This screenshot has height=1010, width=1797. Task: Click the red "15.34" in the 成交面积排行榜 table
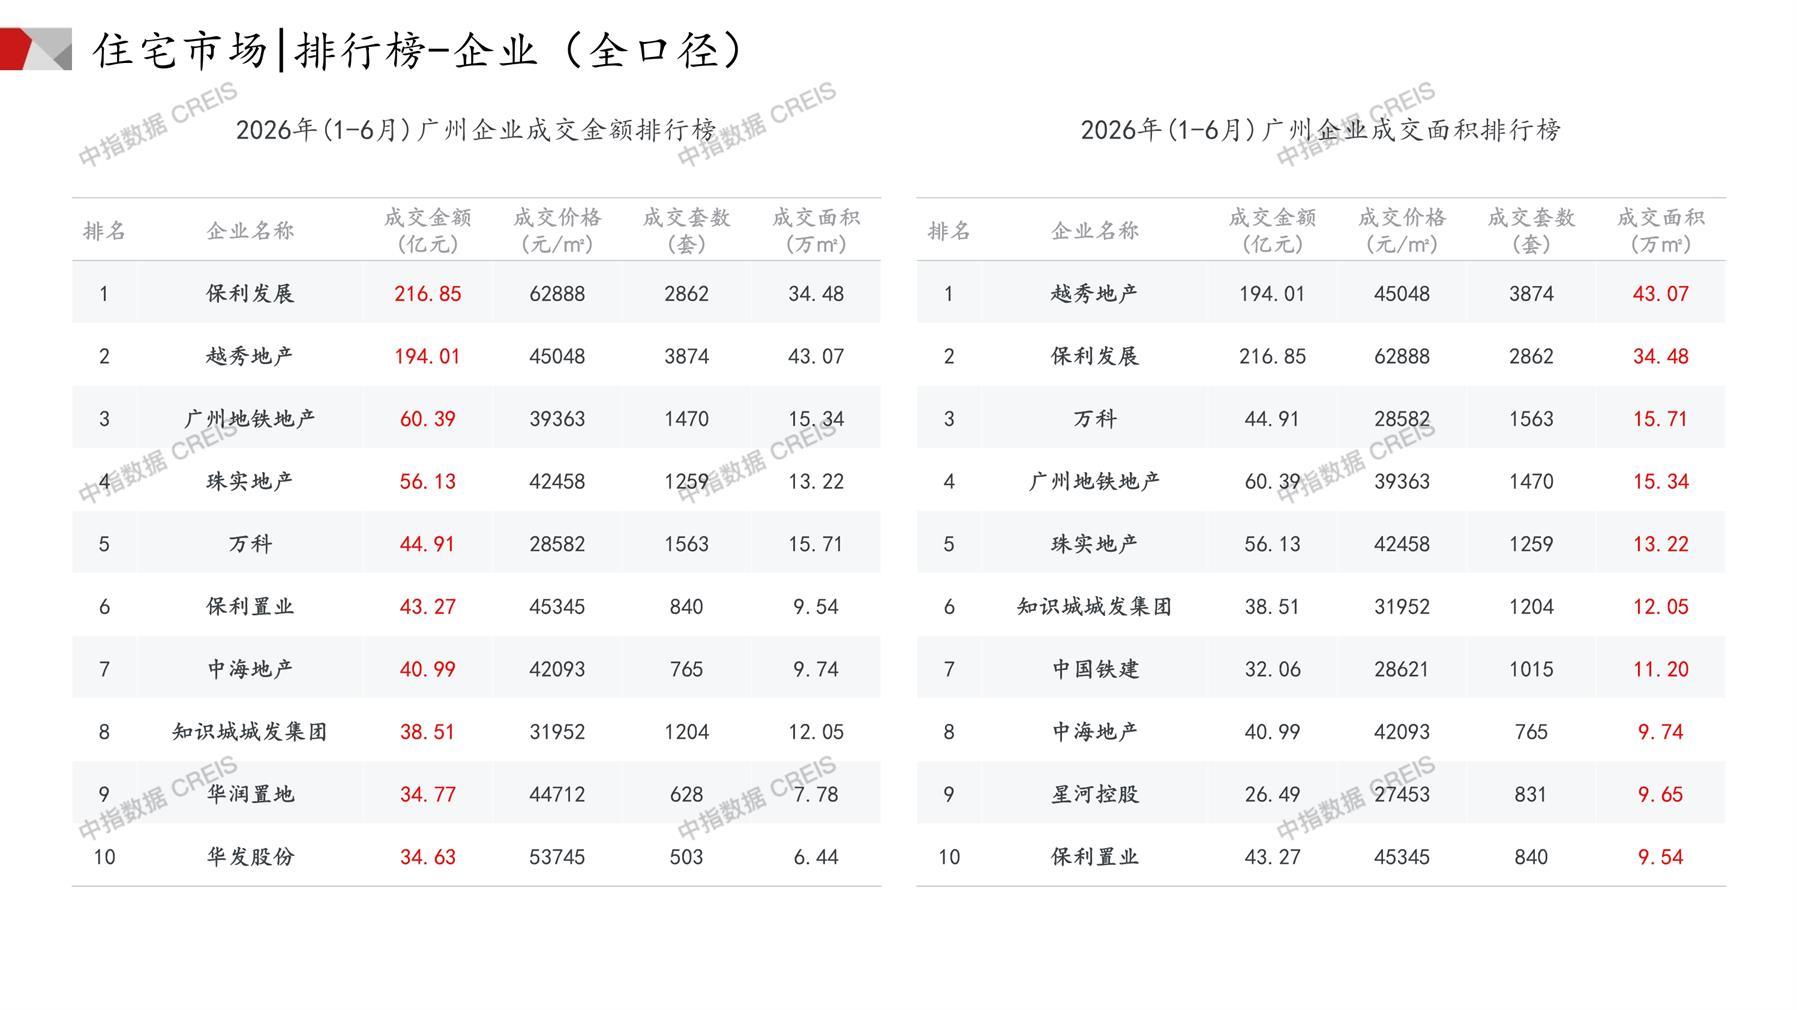(x=1660, y=481)
